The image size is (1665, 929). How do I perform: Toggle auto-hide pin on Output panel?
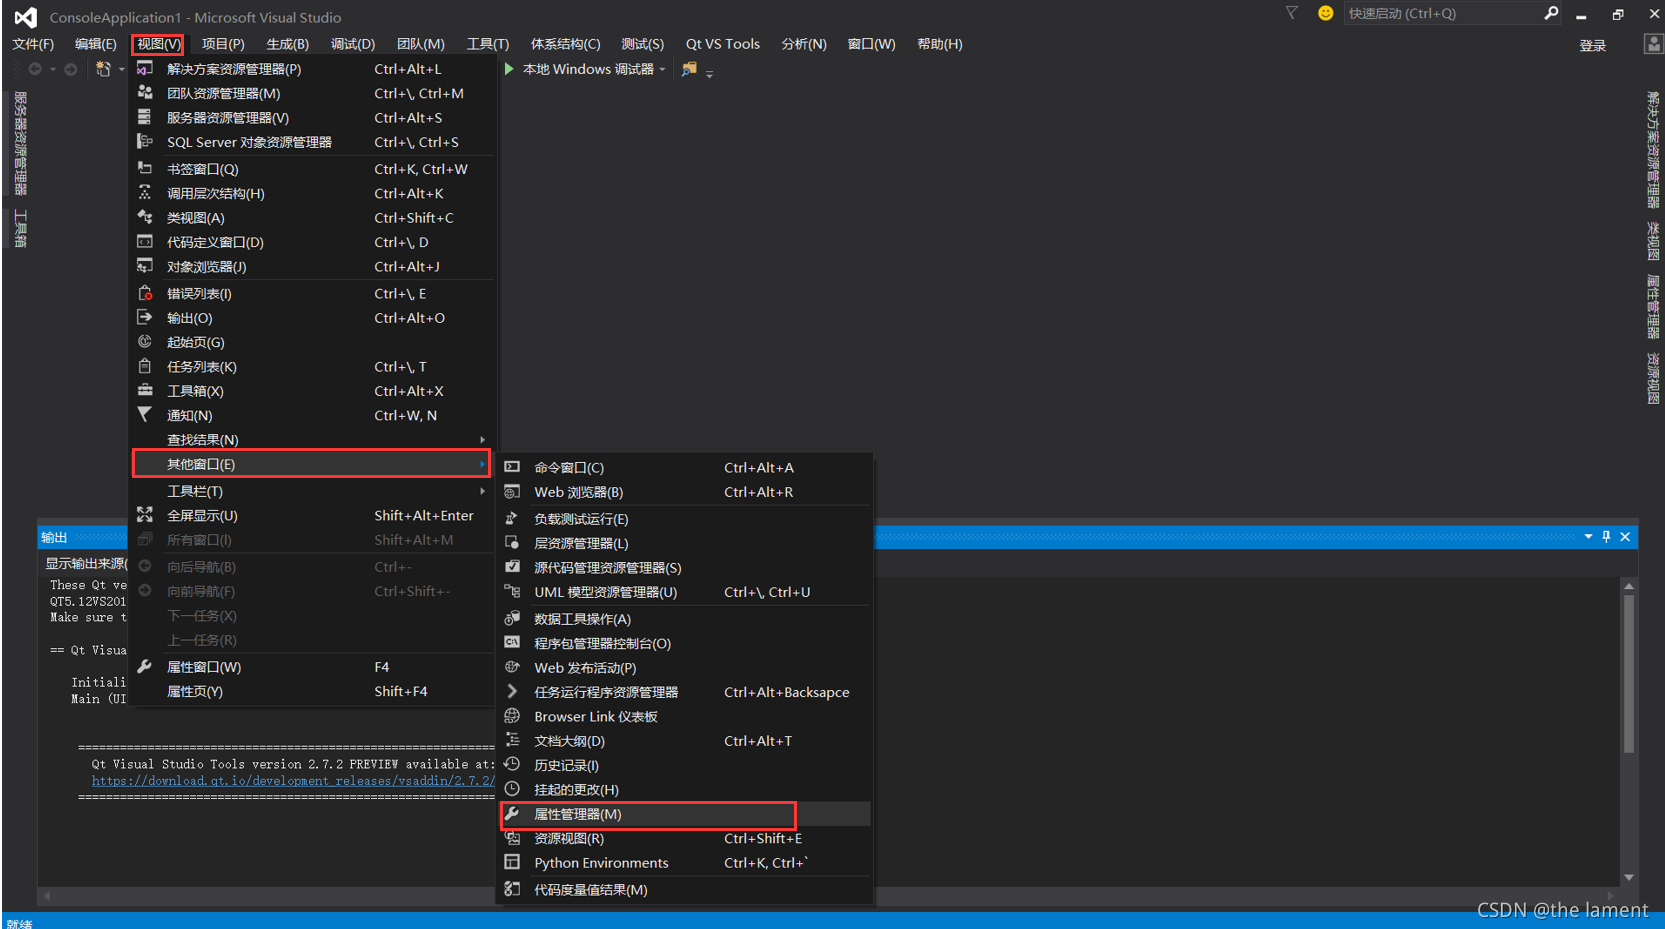pyautogui.click(x=1606, y=537)
